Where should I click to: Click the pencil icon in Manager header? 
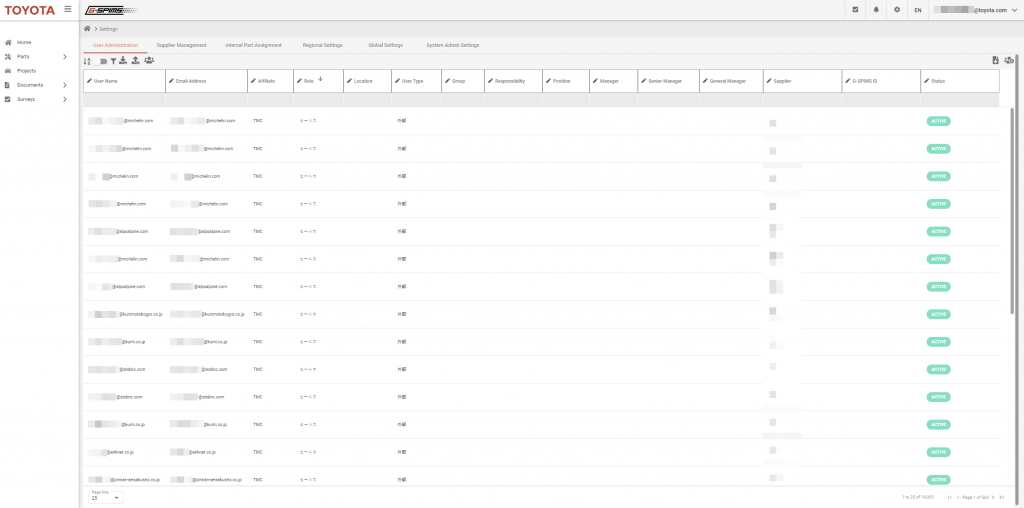[595, 81]
